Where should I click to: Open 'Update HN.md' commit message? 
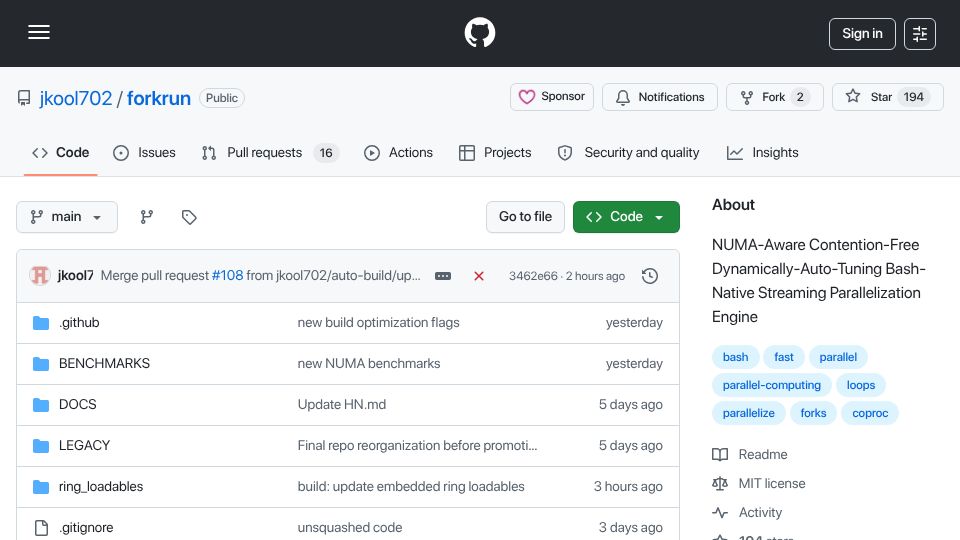(342, 405)
